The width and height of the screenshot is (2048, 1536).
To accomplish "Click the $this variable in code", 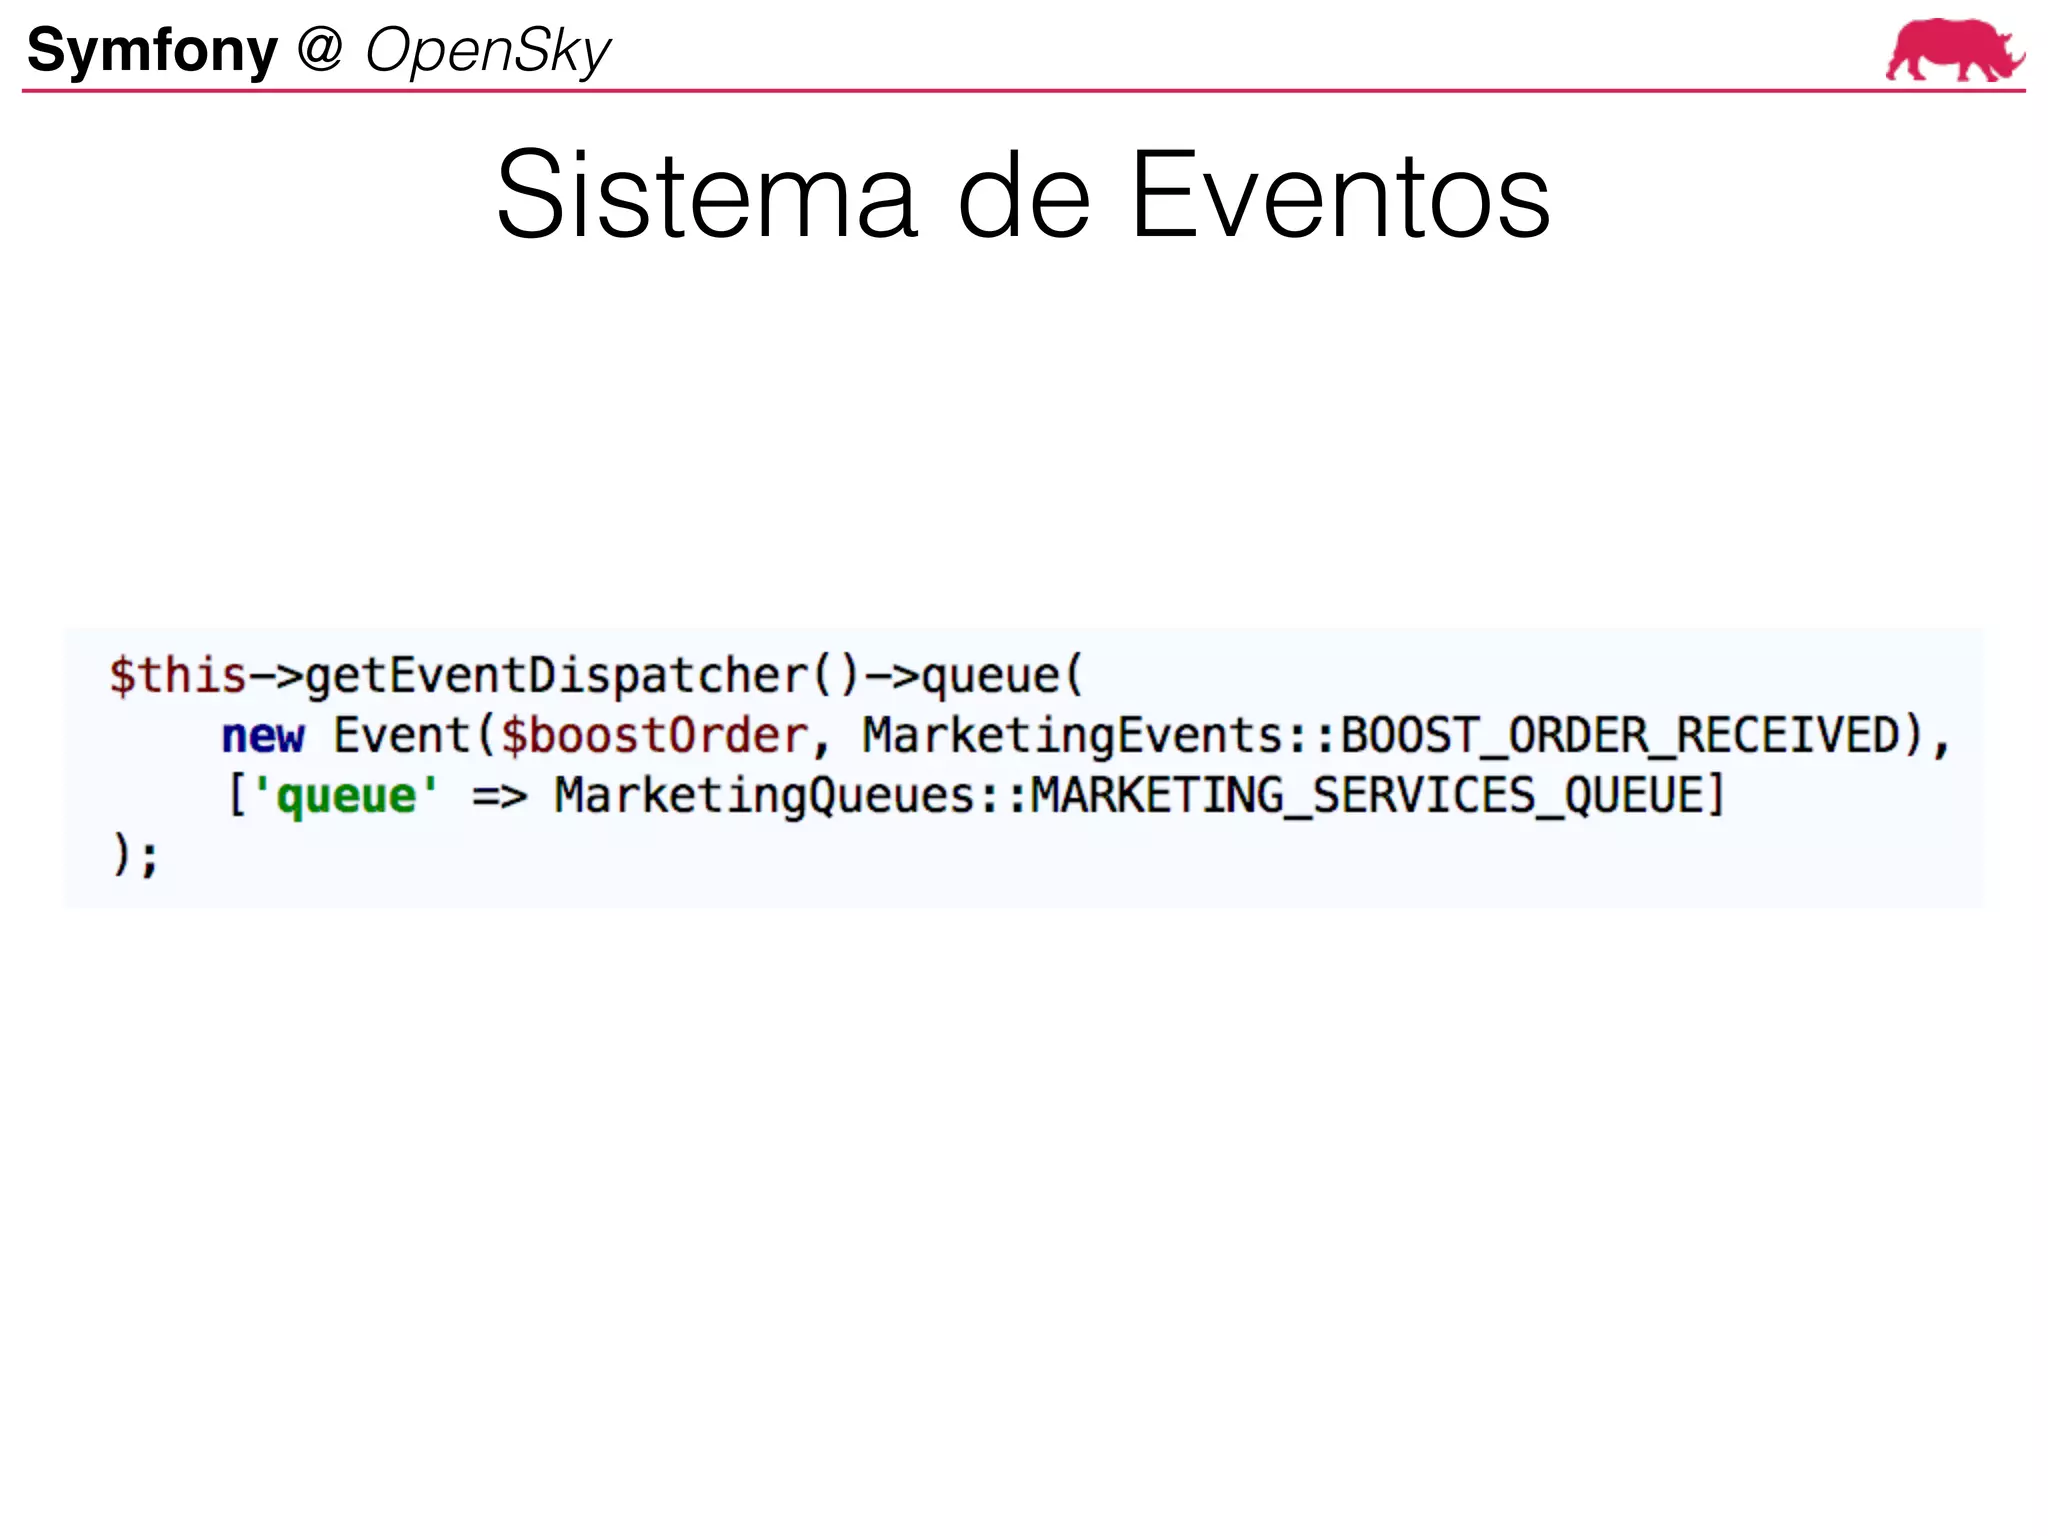I will (x=177, y=676).
